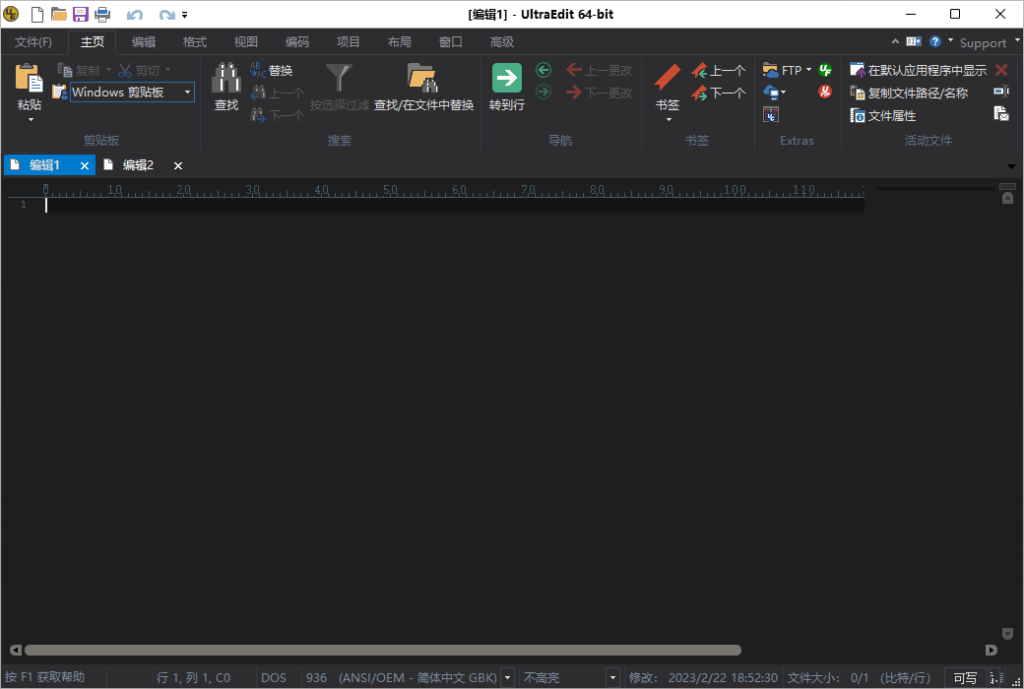Close the 编辑1 file tab
The width and height of the screenshot is (1024, 689).
point(84,166)
